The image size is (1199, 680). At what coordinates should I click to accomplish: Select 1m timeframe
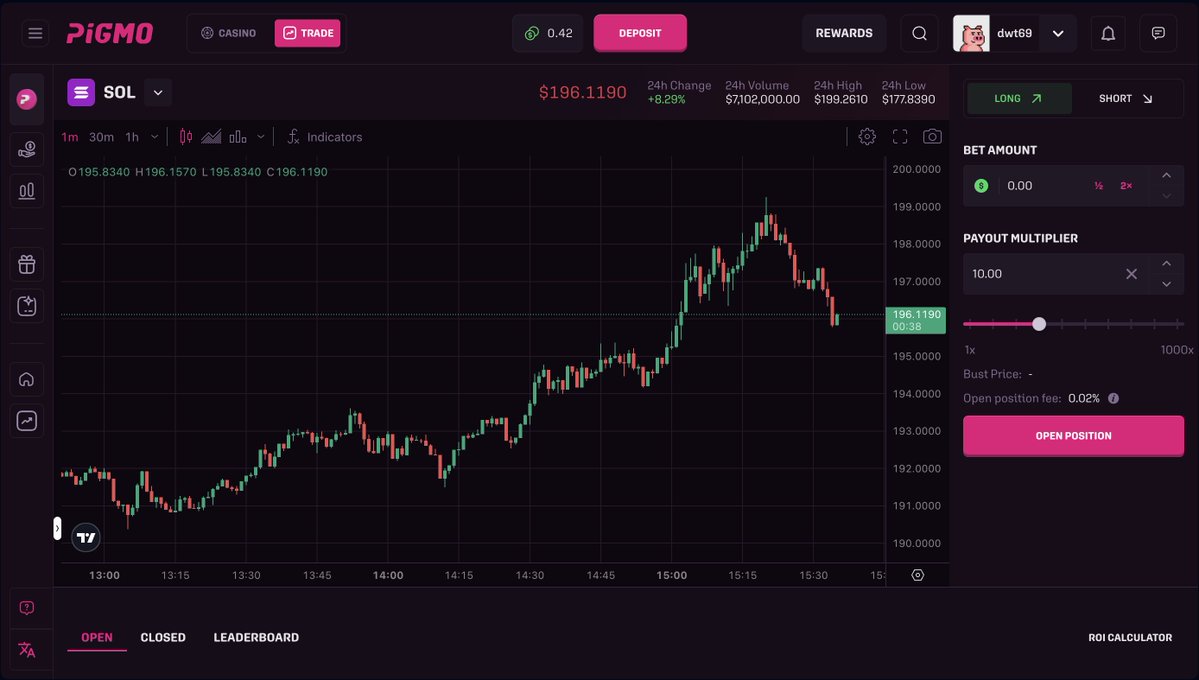tap(70, 137)
